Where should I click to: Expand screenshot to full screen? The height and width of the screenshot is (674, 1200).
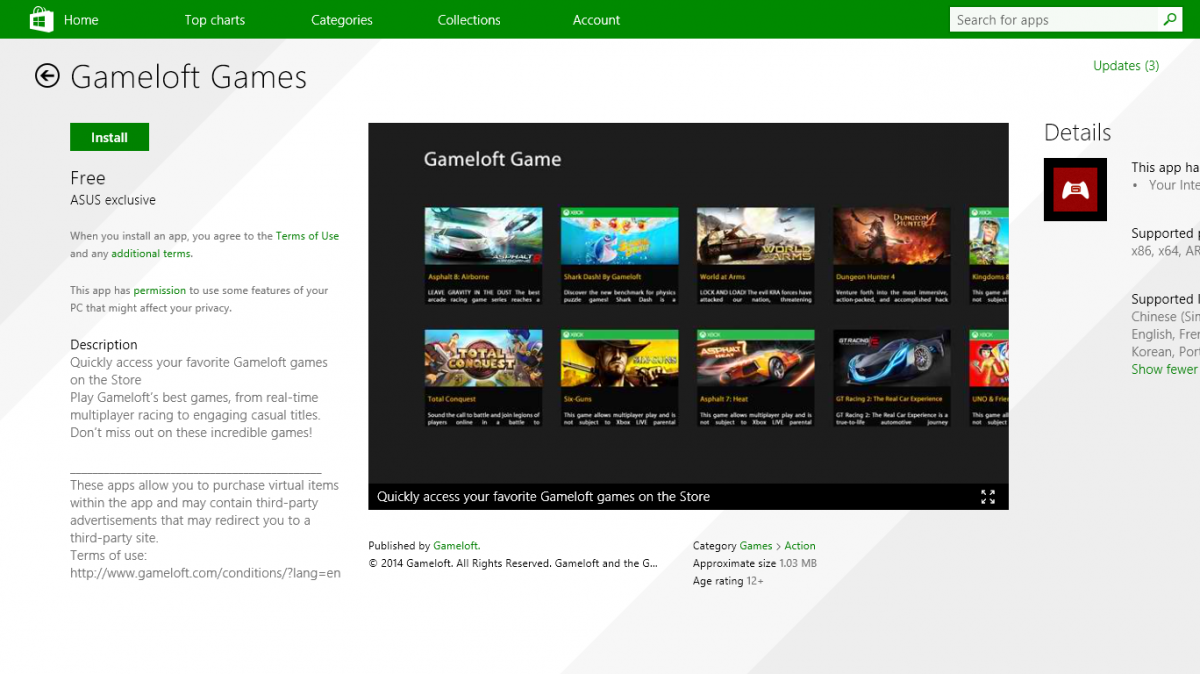[x=988, y=497]
